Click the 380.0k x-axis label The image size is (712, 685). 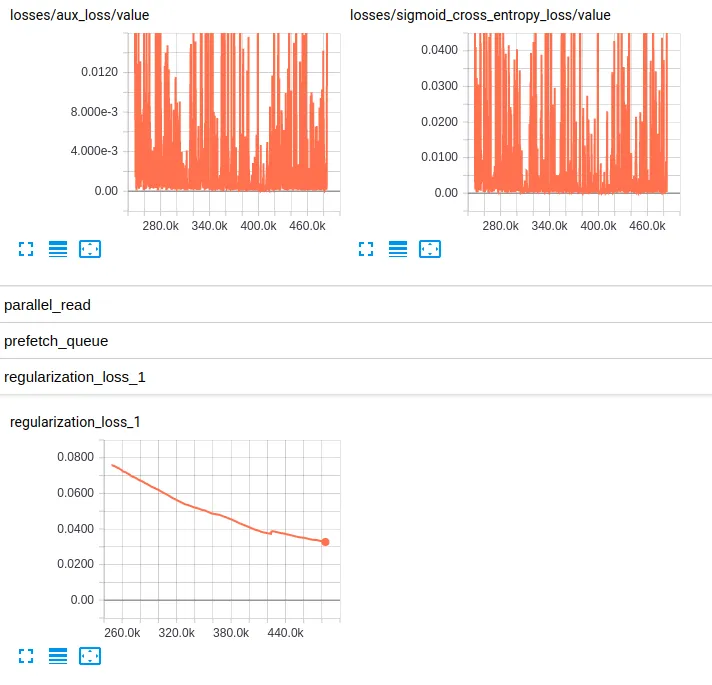click(231, 633)
